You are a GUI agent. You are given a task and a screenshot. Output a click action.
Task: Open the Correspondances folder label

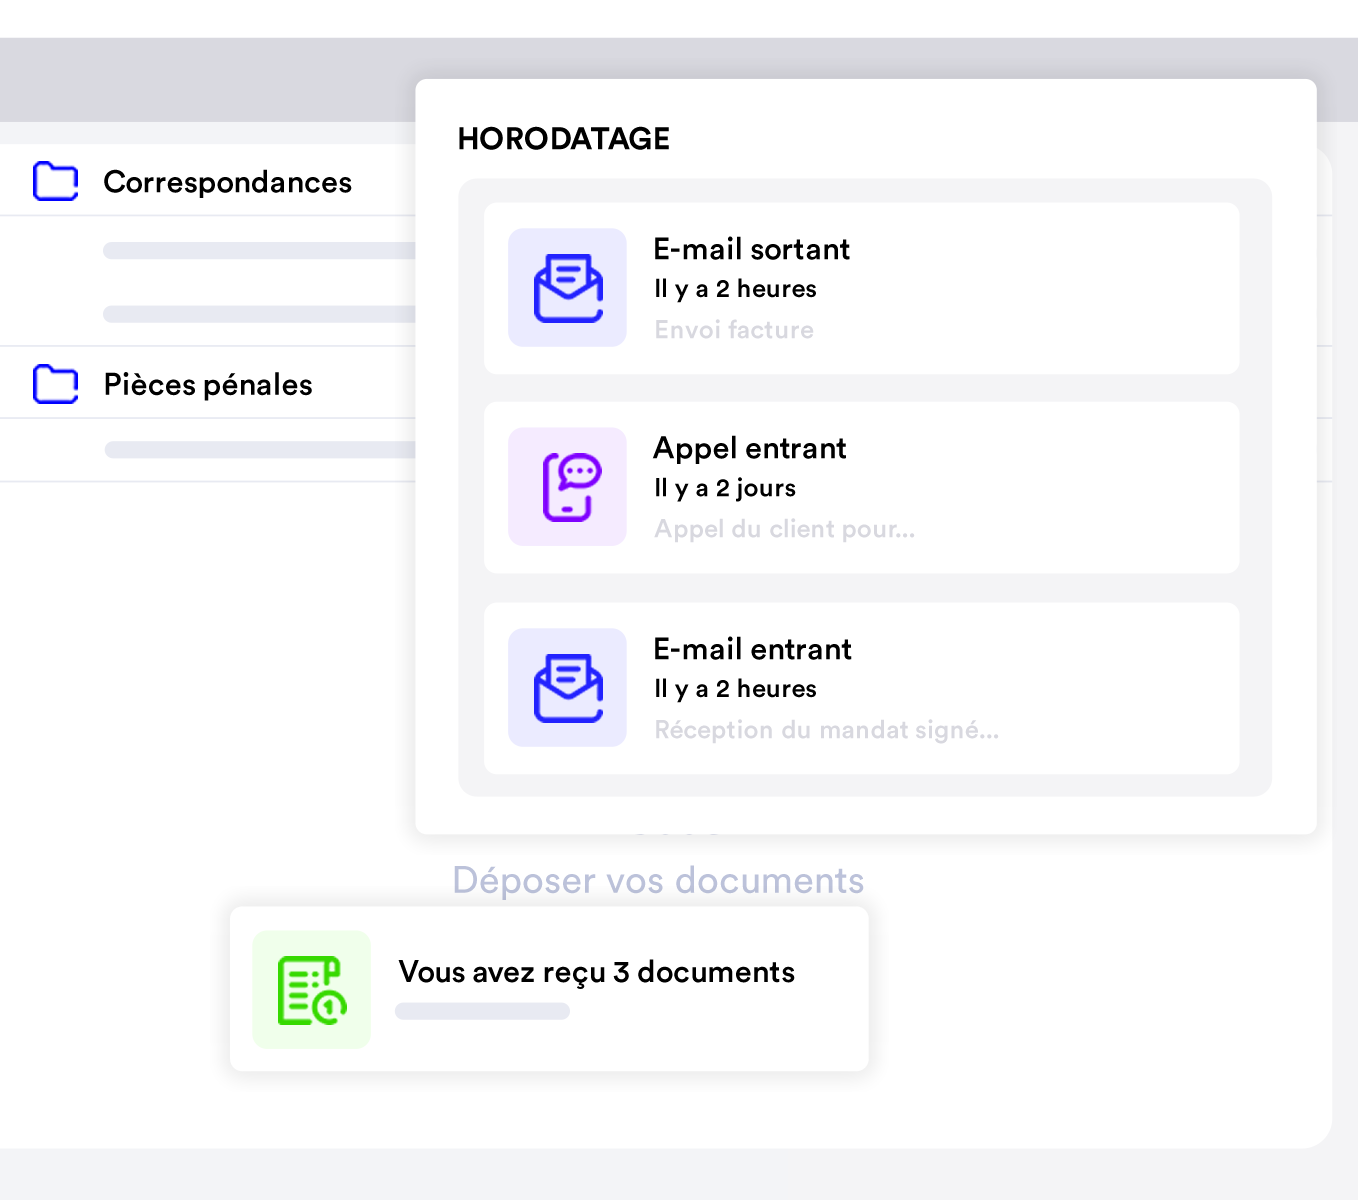coord(227,182)
